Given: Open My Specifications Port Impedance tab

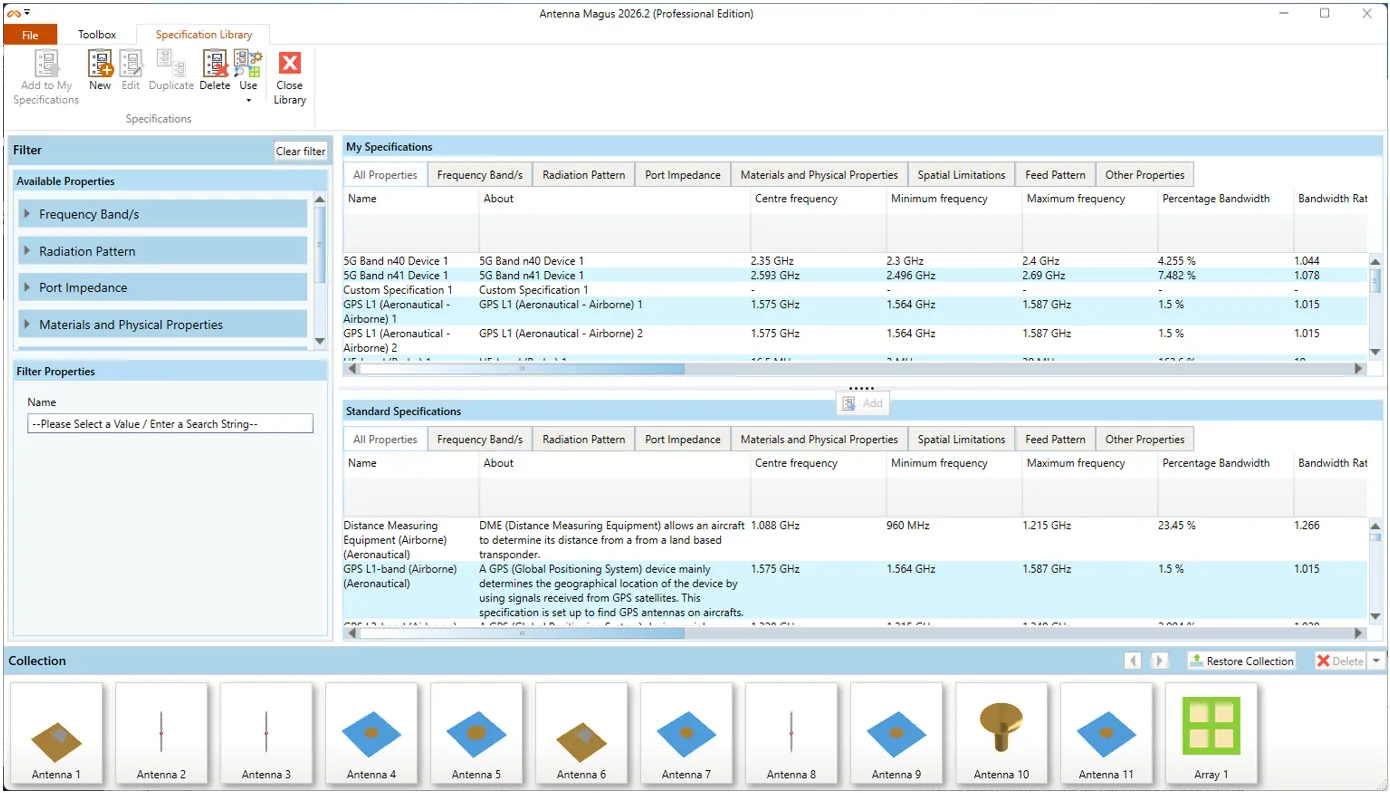Looking at the screenshot, I should (x=683, y=175).
